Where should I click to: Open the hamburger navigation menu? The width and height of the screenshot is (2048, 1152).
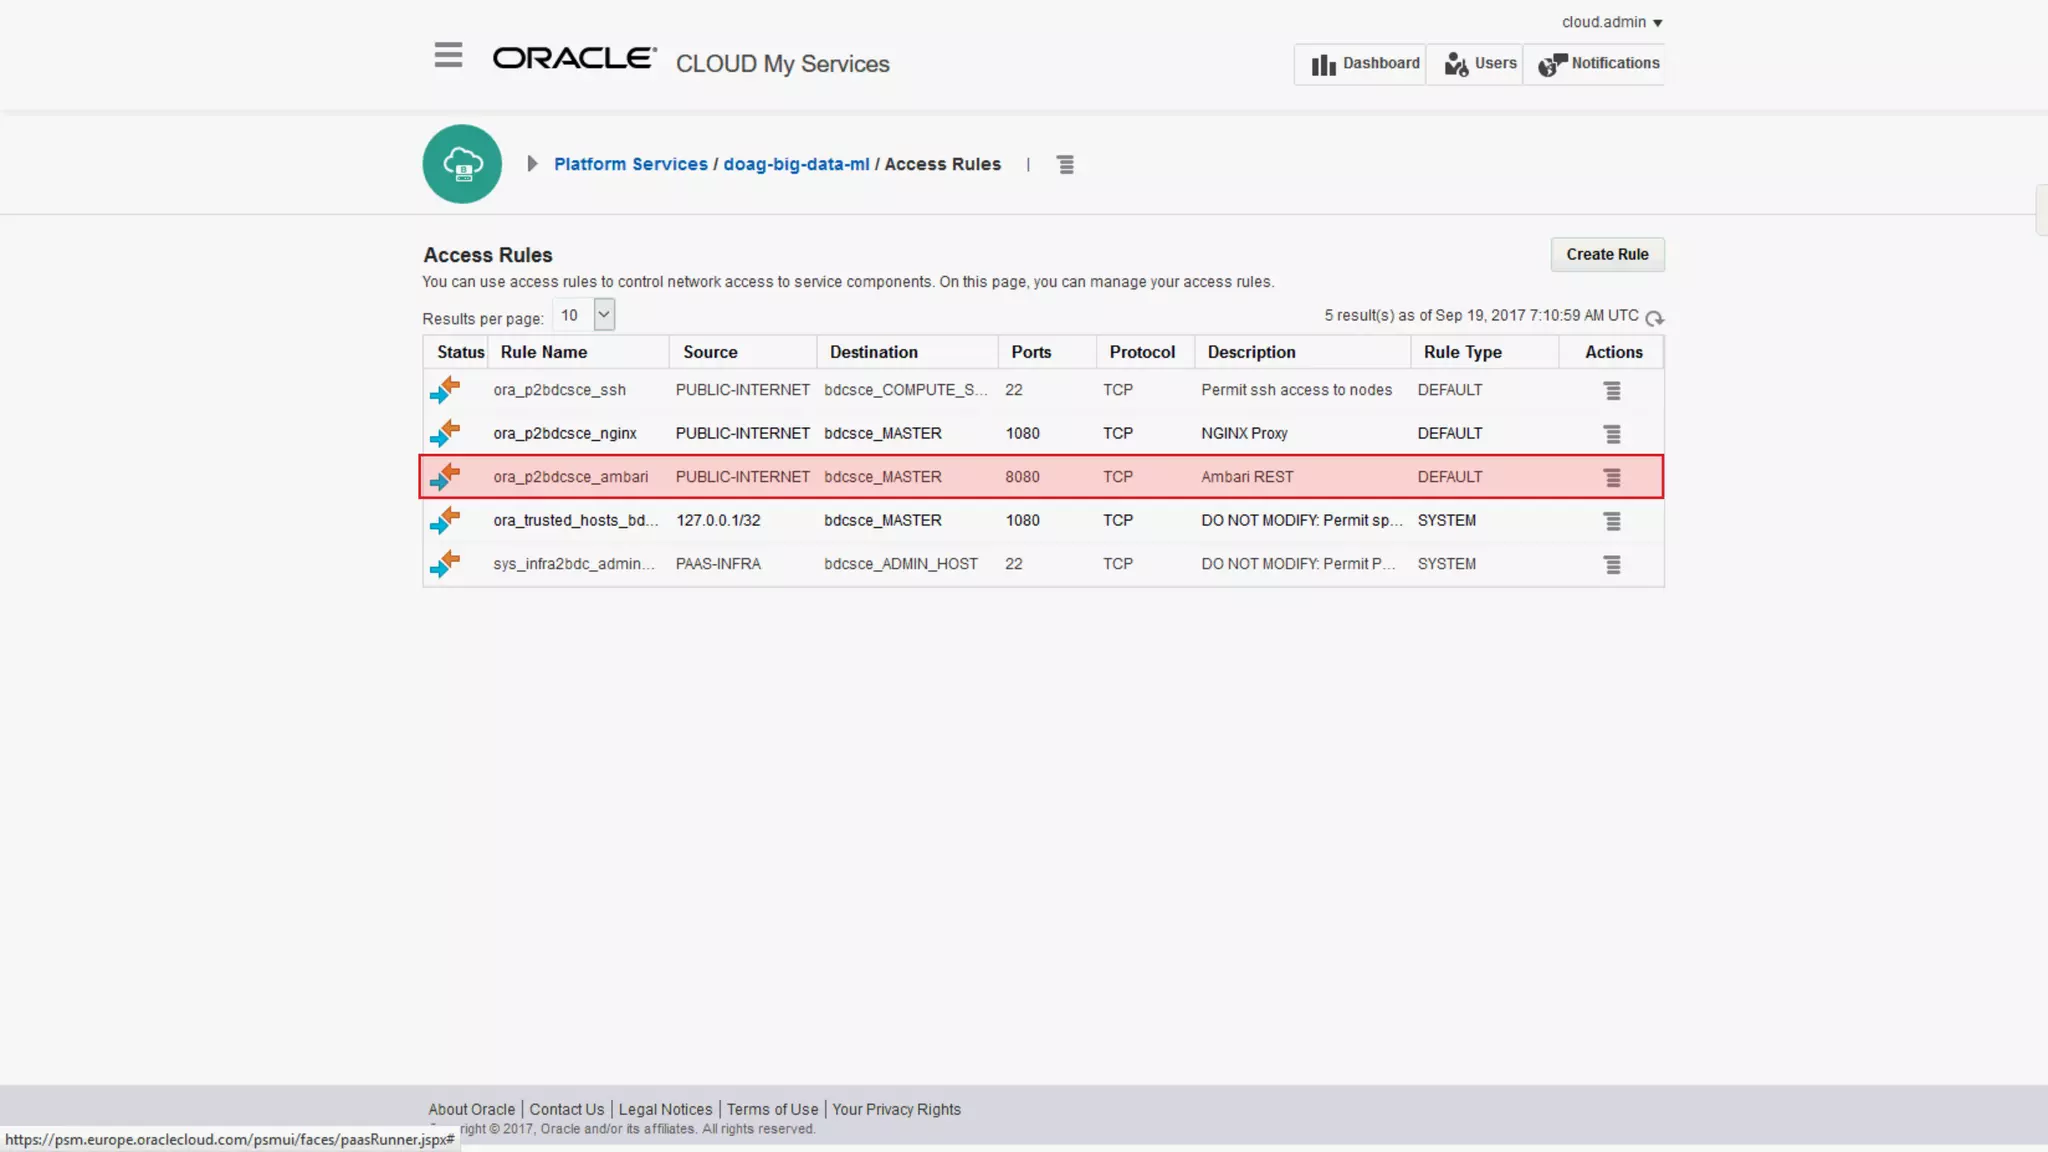pyautogui.click(x=448, y=55)
